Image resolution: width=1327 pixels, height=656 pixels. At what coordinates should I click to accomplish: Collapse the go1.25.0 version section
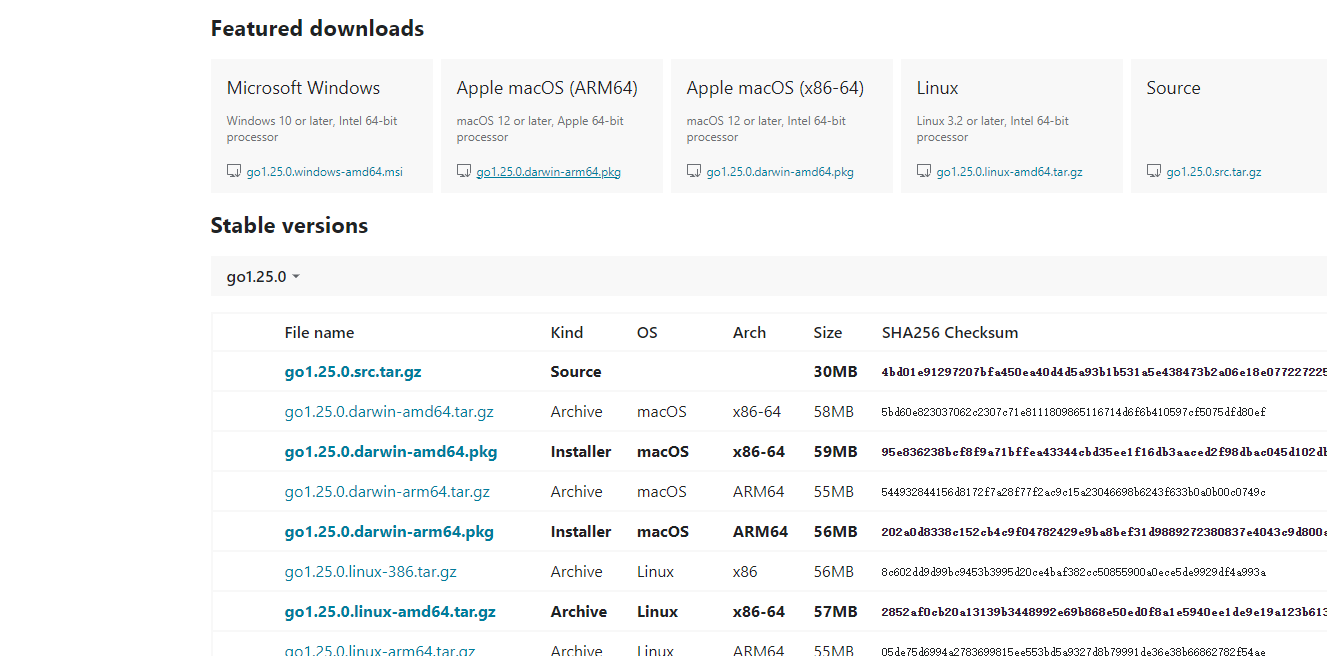point(263,277)
